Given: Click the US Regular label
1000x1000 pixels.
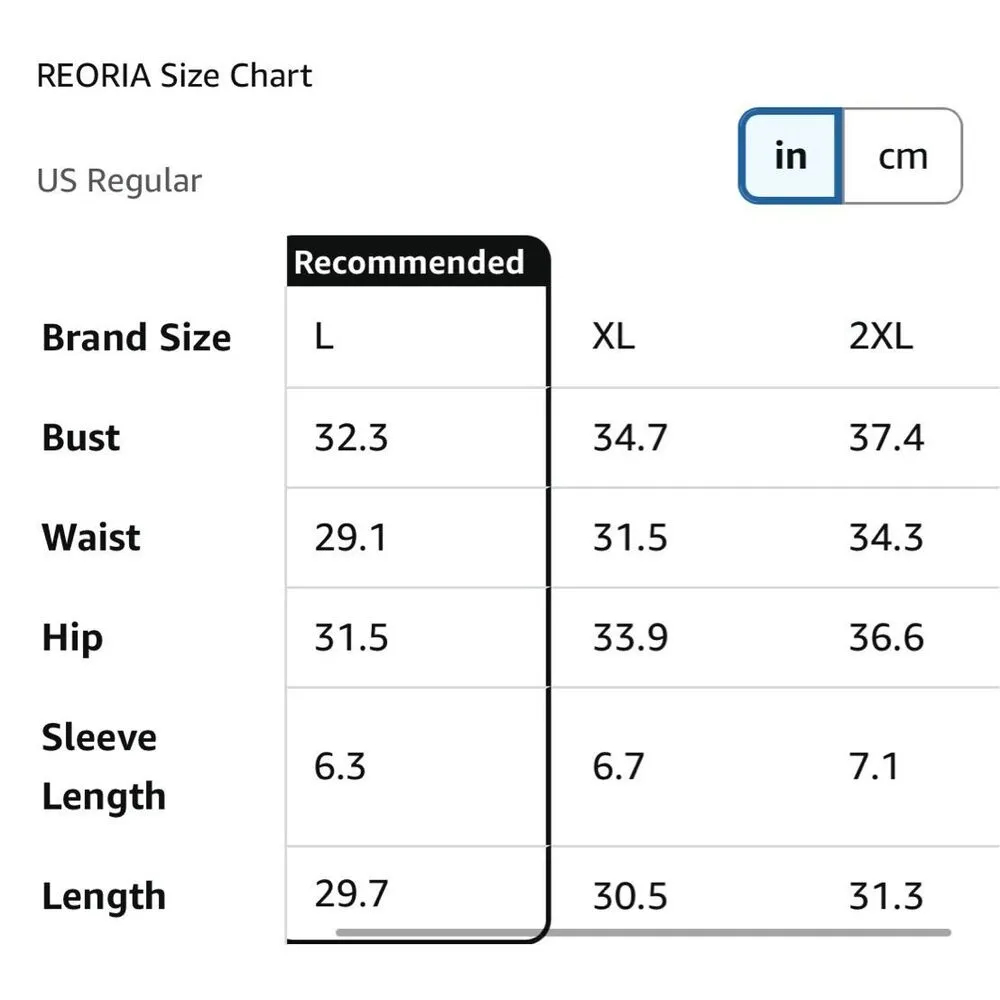Looking at the screenshot, I should (x=119, y=181).
